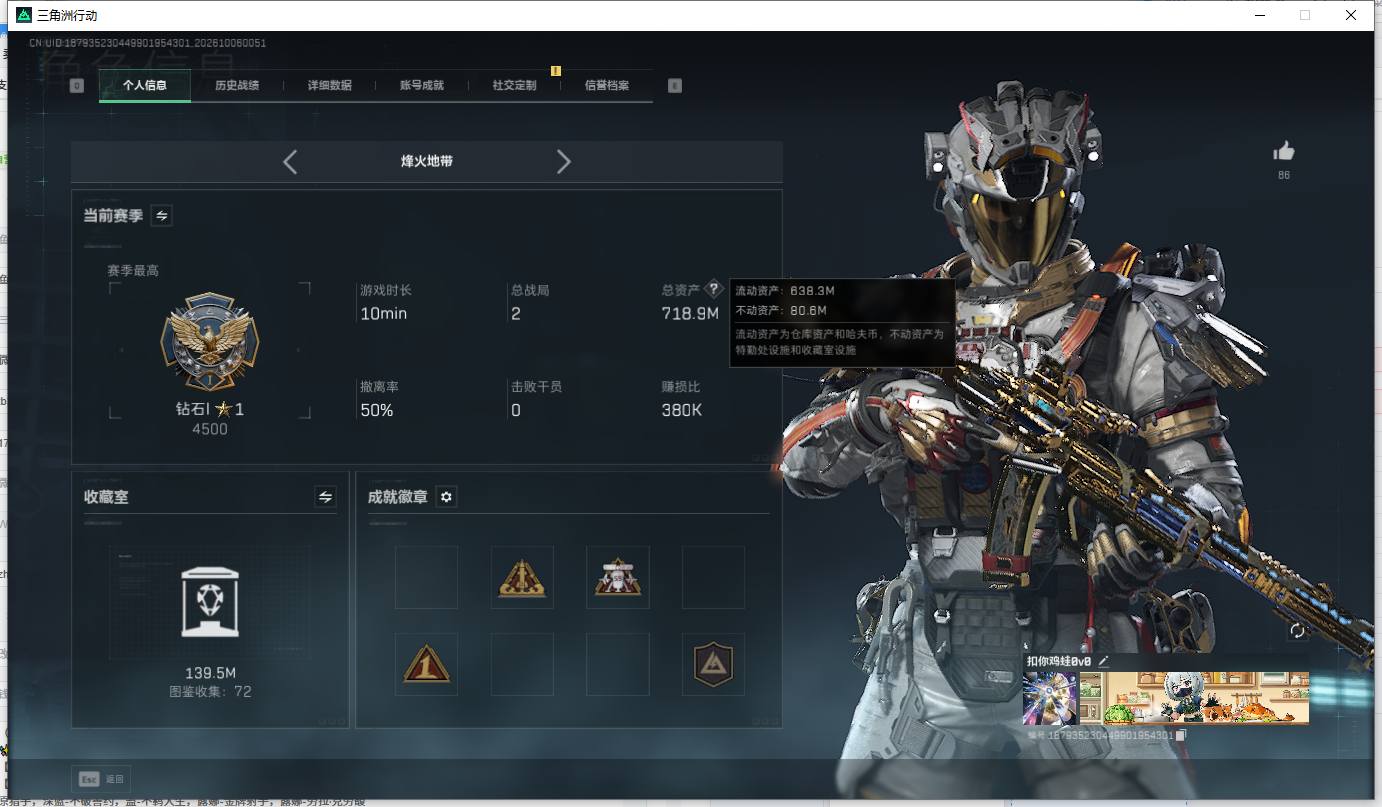
Task: Click the player avatar thumbnail
Action: (1050, 698)
